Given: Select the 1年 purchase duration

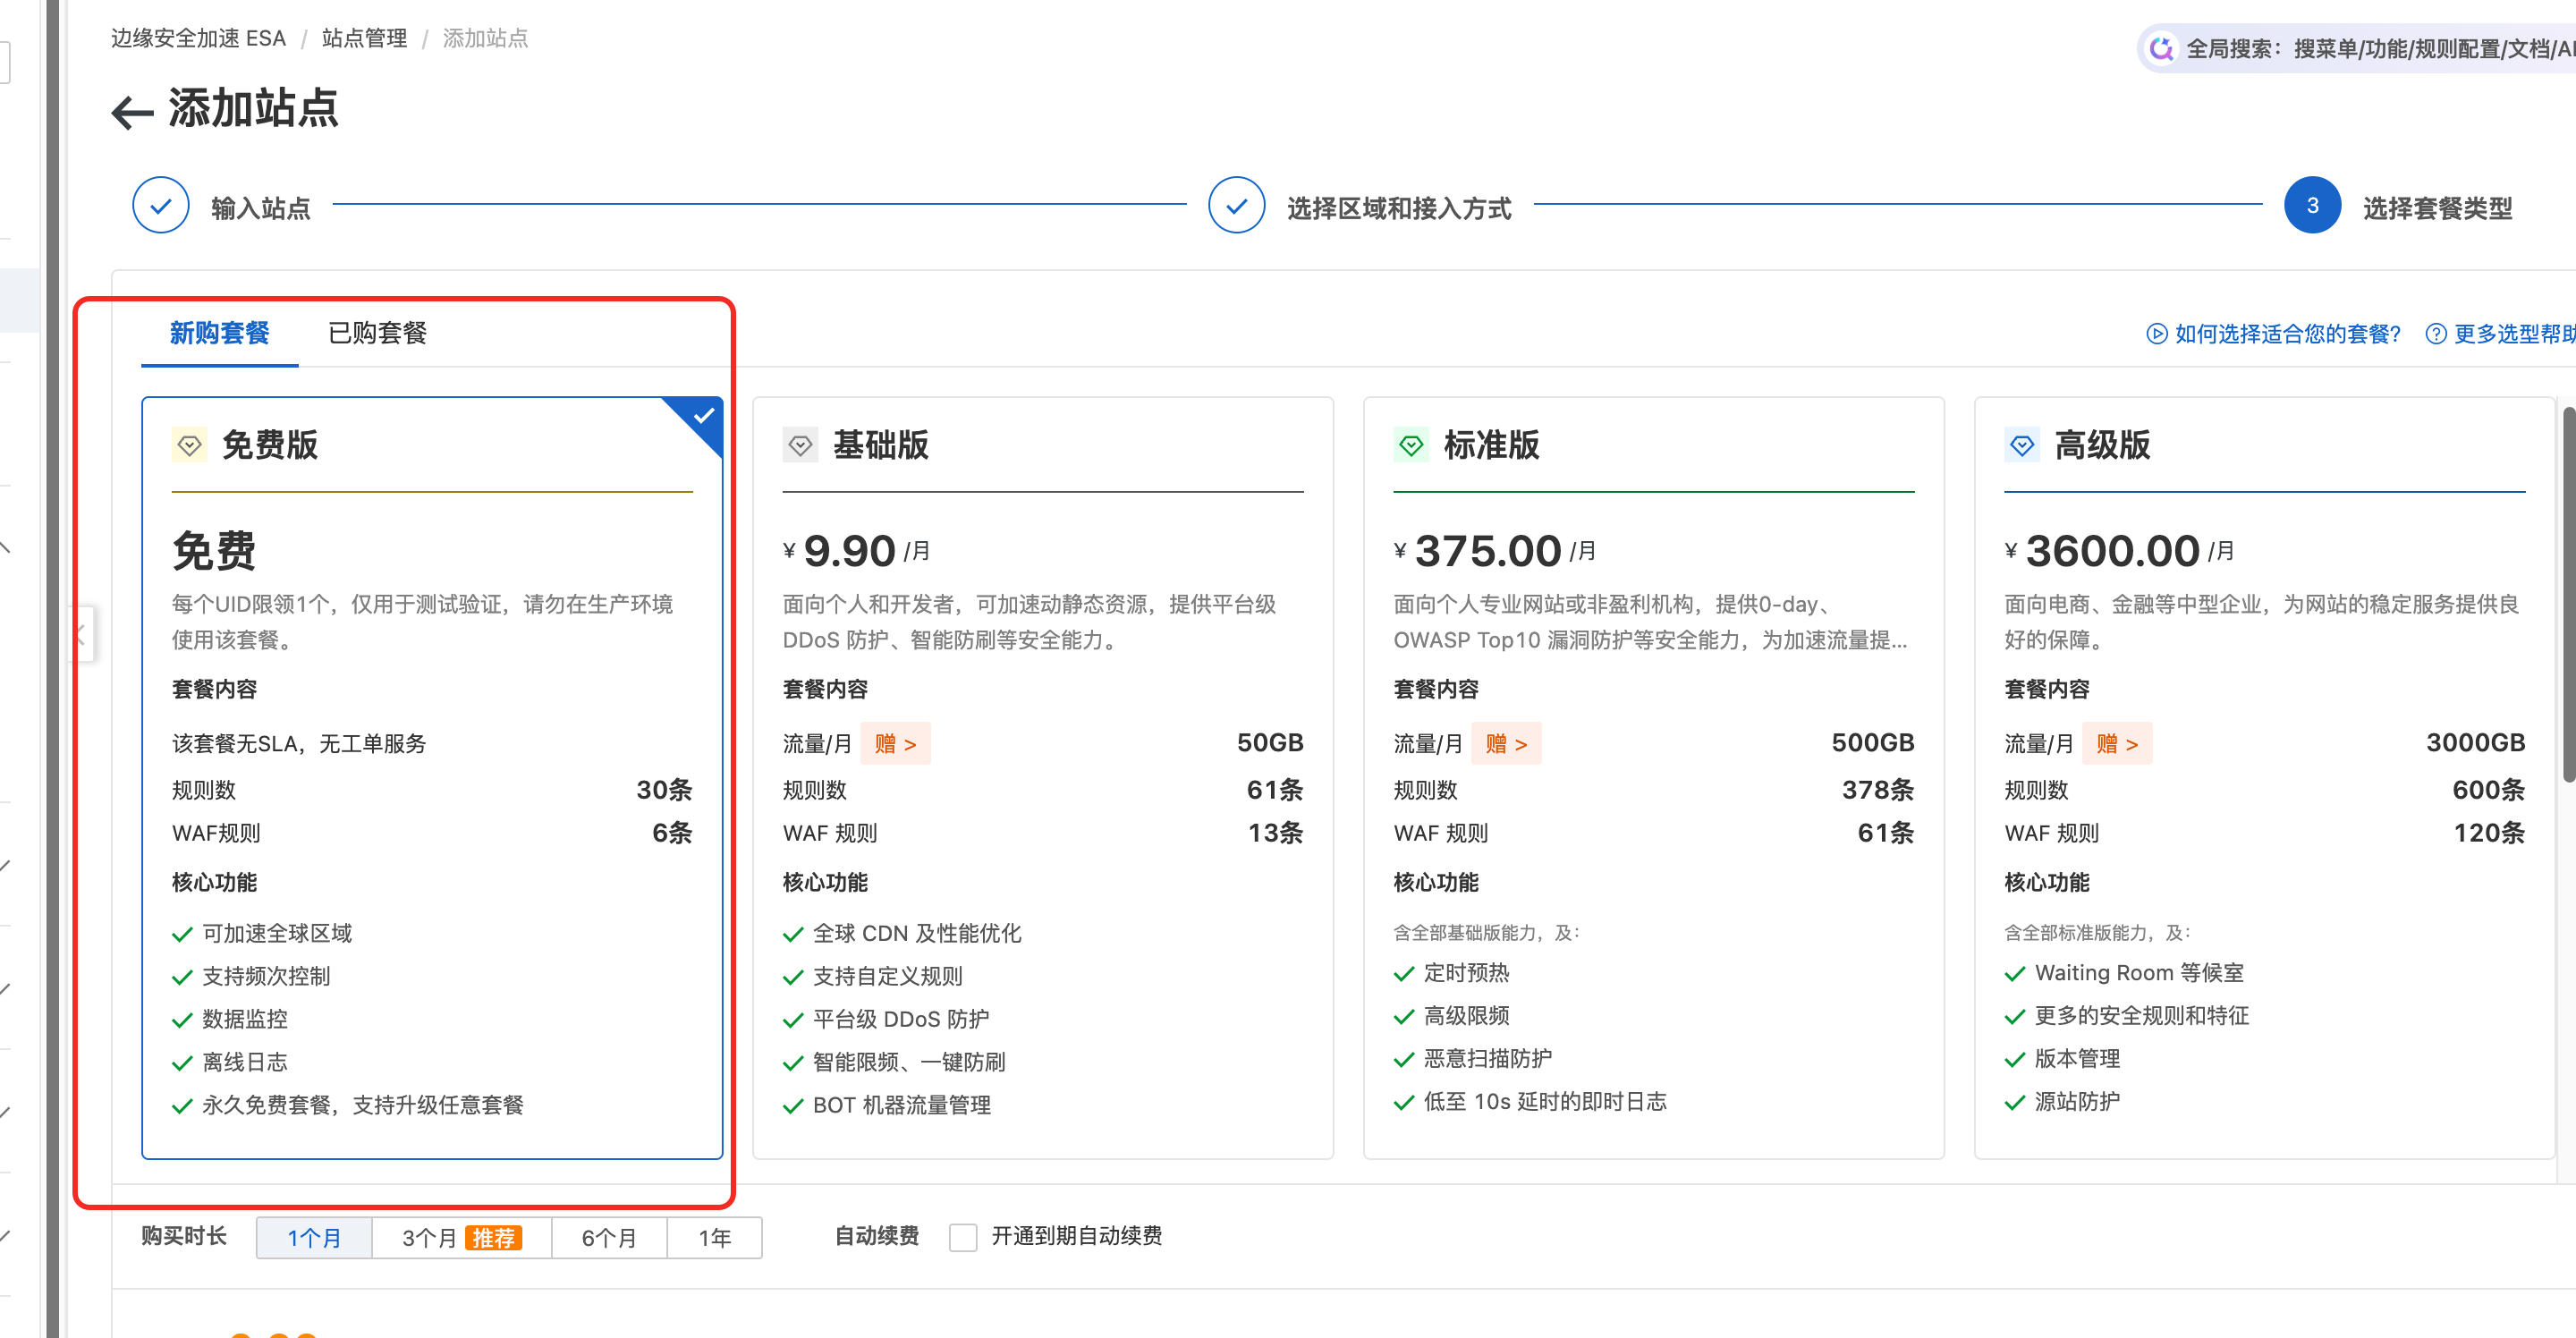Looking at the screenshot, I should tap(715, 1238).
